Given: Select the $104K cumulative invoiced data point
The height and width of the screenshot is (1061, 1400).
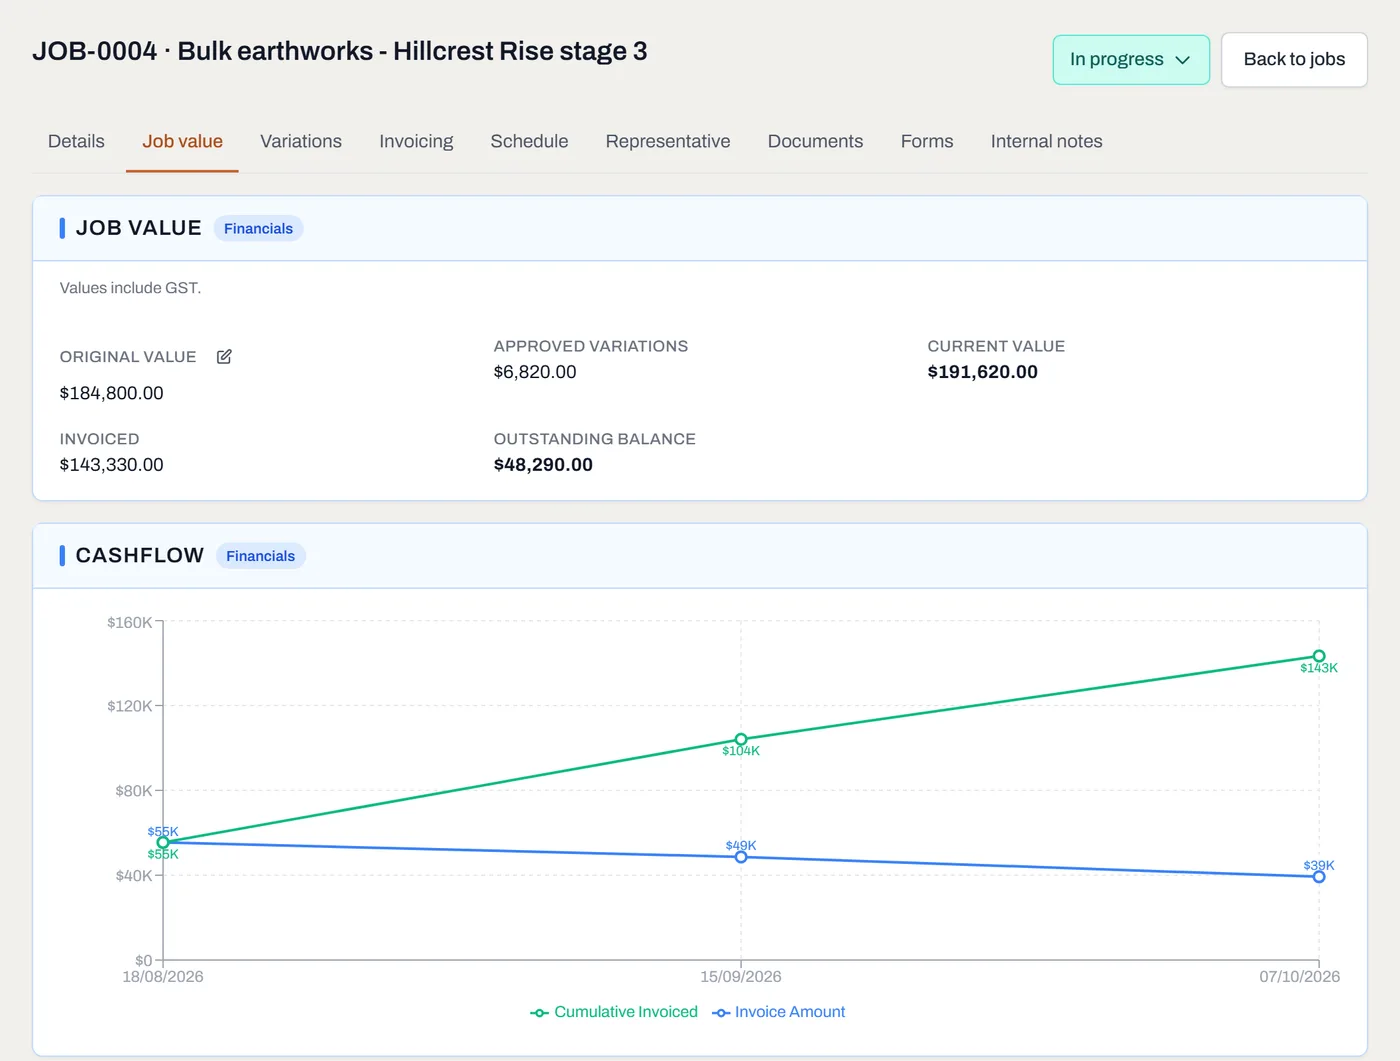Looking at the screenshot, I should click(741, 740).
